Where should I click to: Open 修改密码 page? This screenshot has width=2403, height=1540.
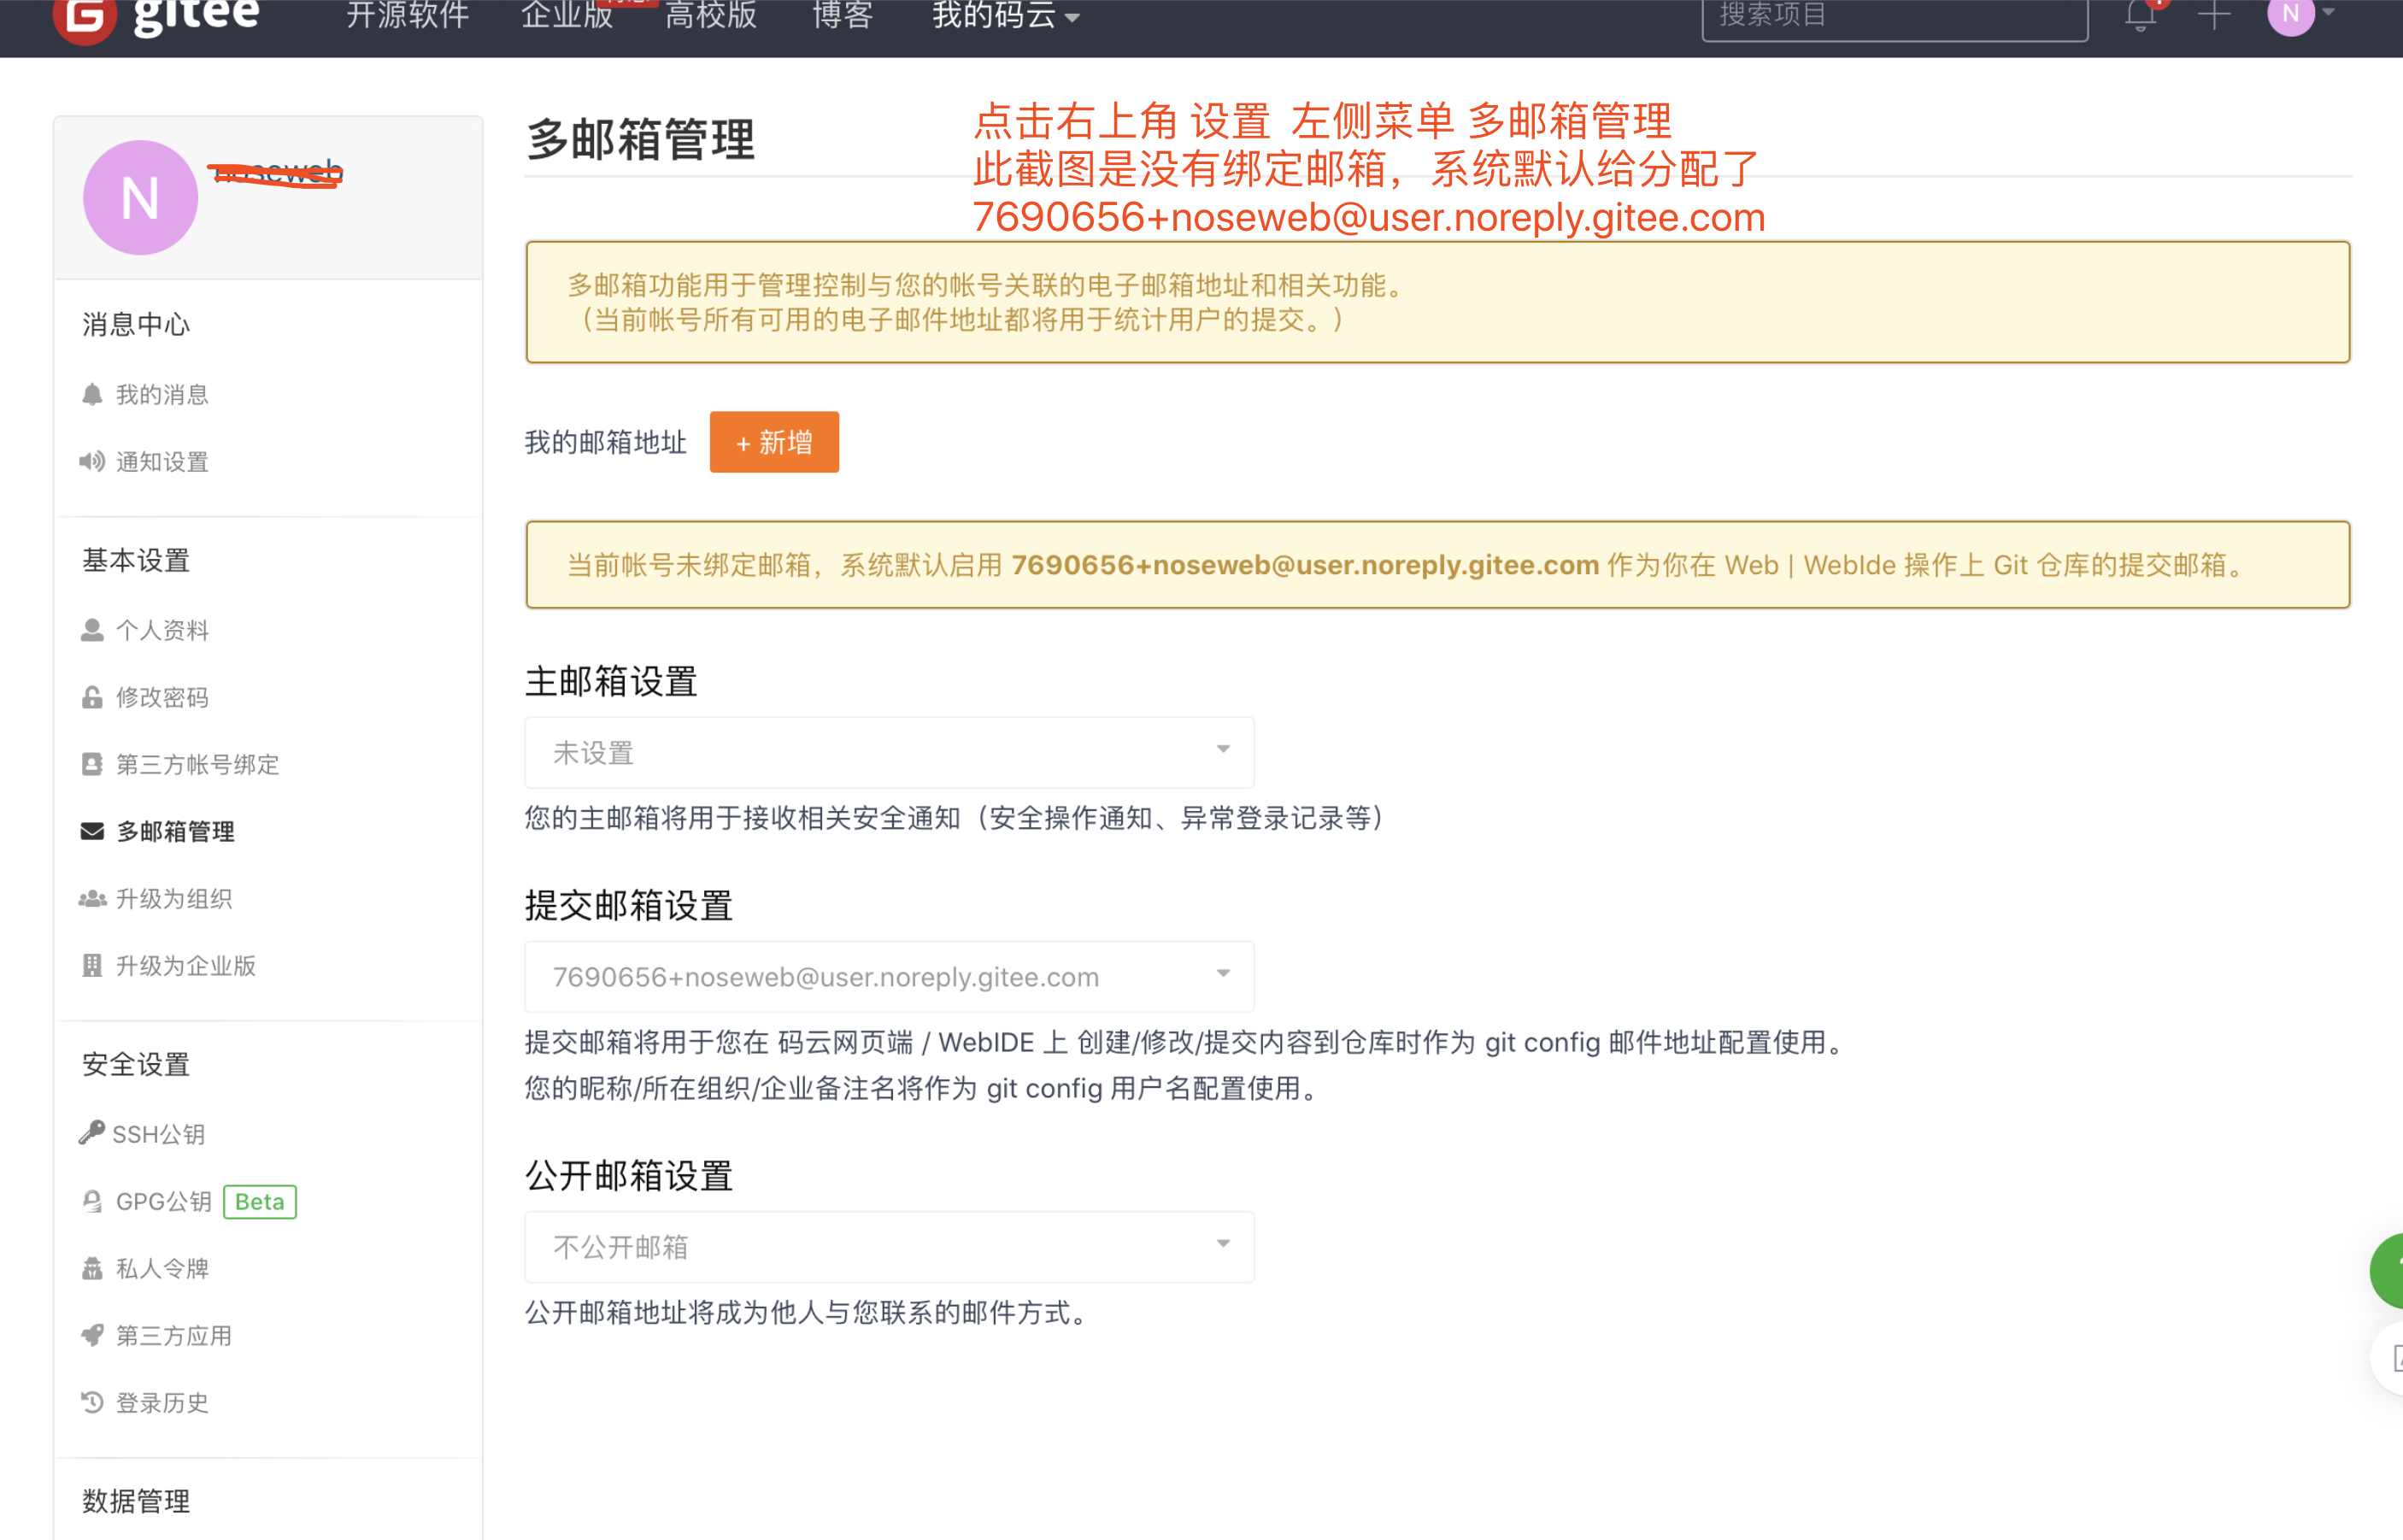(x=162, y=697)
